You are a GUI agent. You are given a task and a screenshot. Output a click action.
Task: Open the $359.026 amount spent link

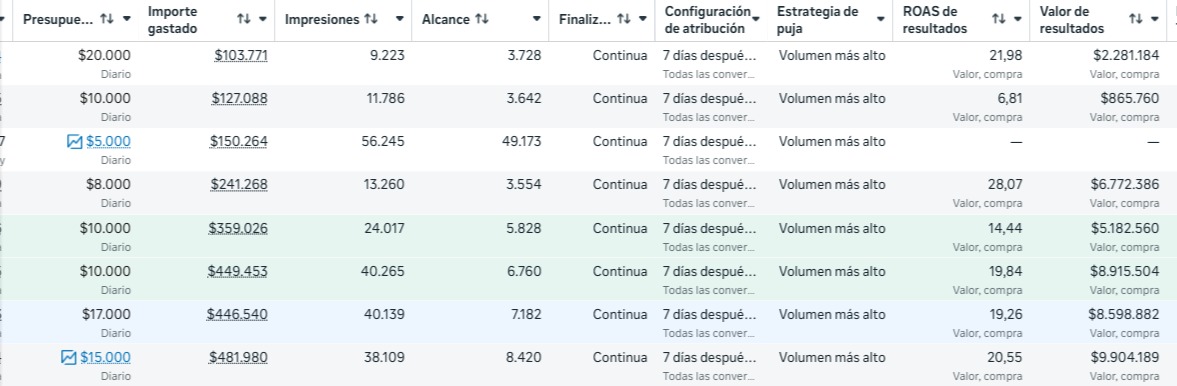[x=238, y=228]
